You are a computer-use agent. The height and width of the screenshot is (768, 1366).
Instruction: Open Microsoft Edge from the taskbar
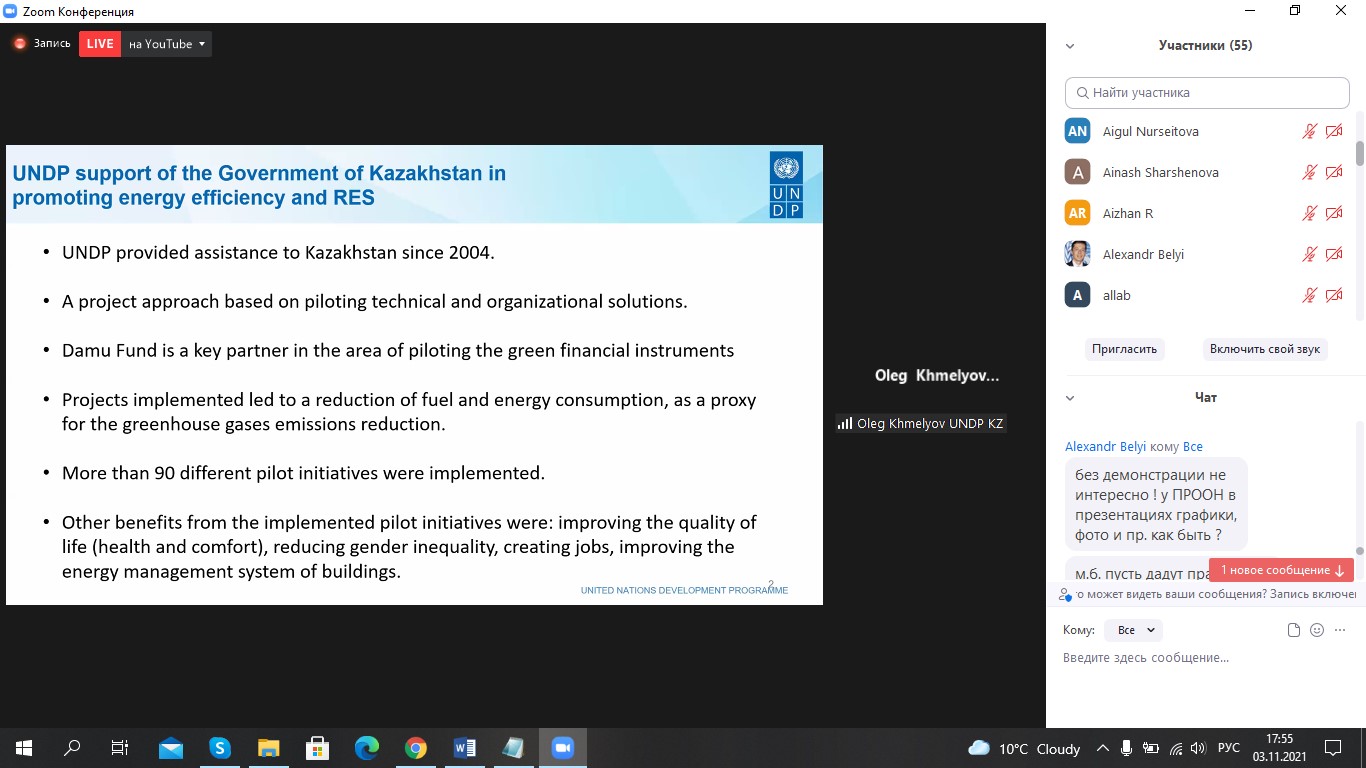tap(367, 748)
